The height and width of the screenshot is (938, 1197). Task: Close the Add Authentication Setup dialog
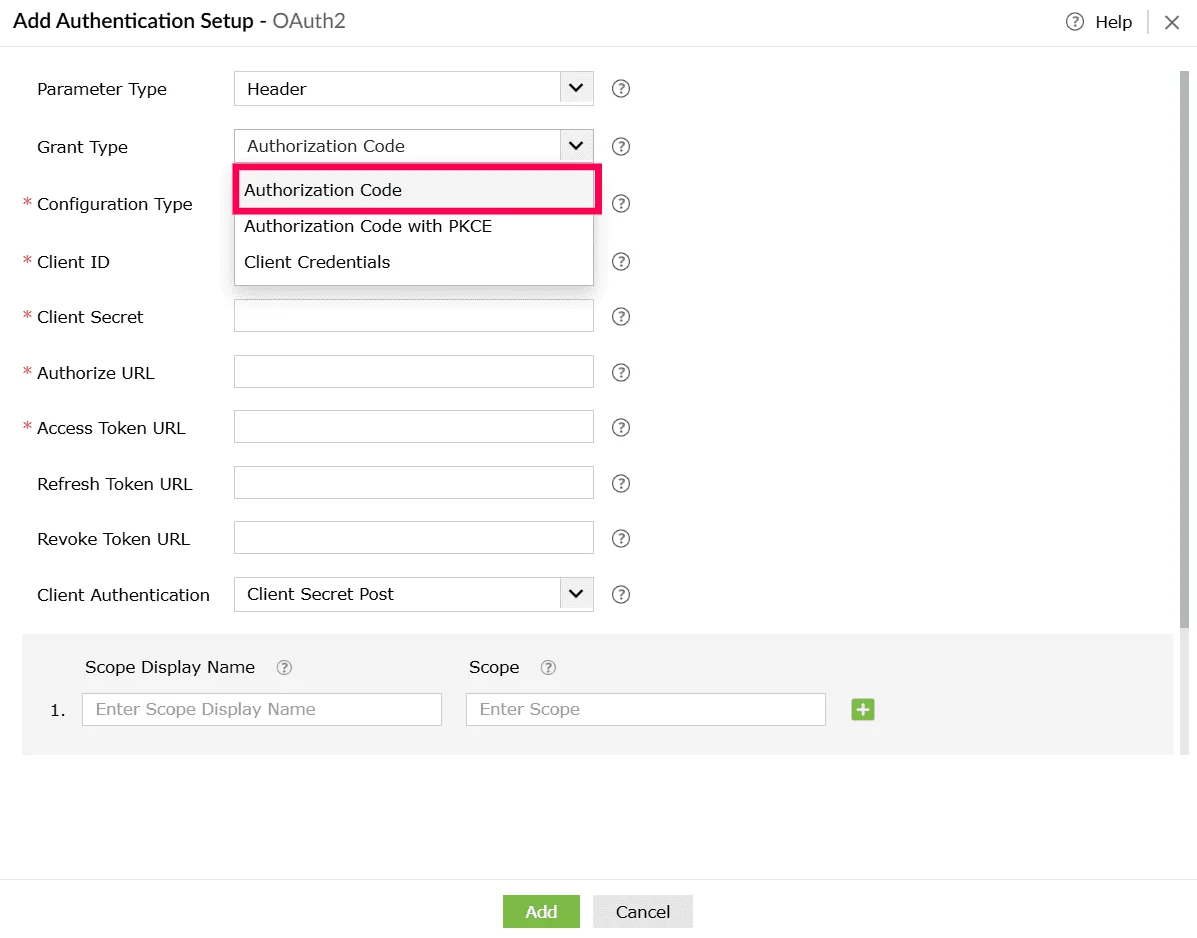[x=1172, y=22]
